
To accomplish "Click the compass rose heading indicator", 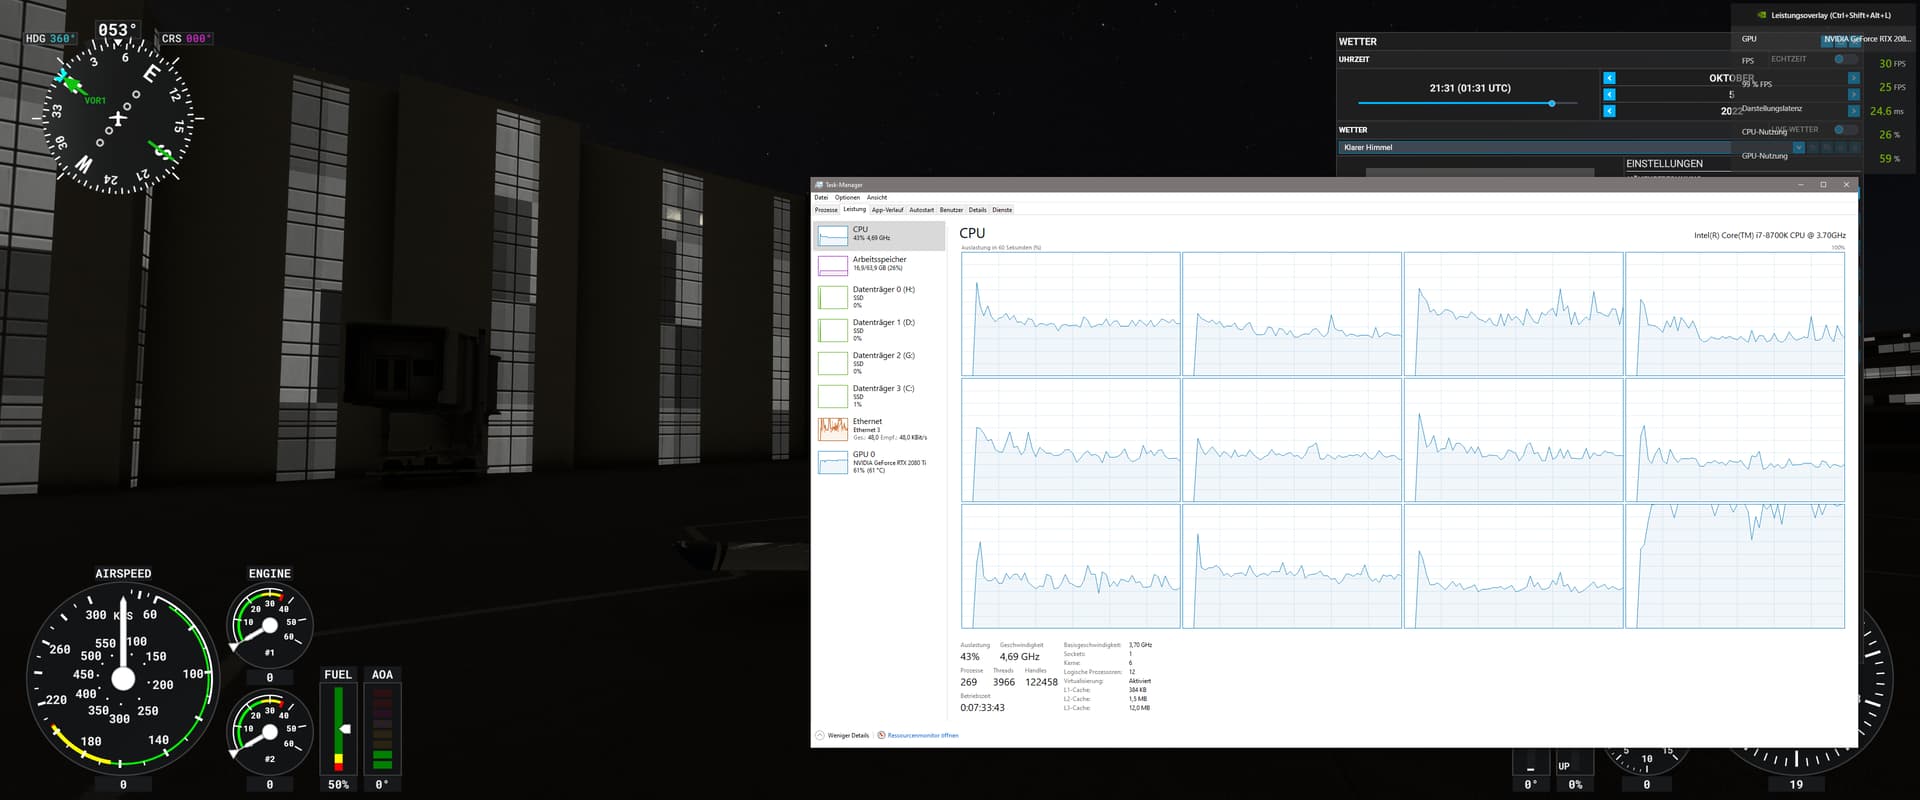I will 117,118.
